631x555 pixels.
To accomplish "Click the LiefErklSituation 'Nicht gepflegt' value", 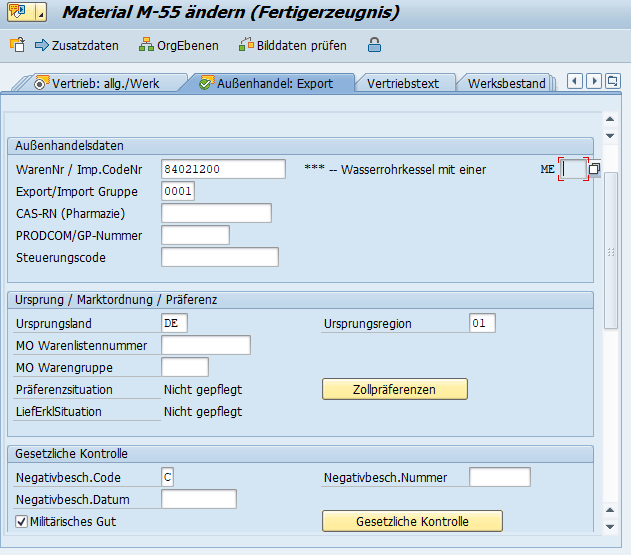I will (x=203, y=412).
